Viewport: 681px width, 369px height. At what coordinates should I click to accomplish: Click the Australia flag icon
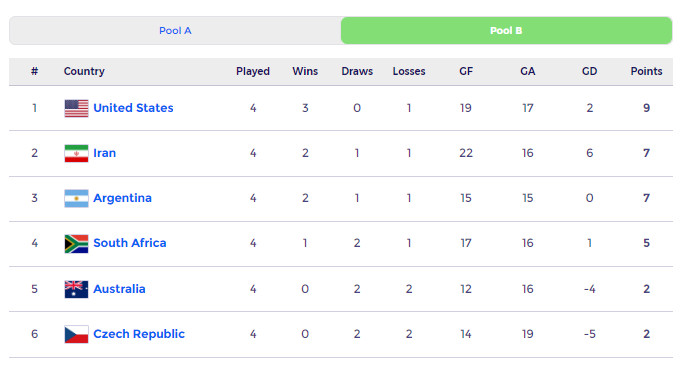pyautogui.click(x=76, y=289)
